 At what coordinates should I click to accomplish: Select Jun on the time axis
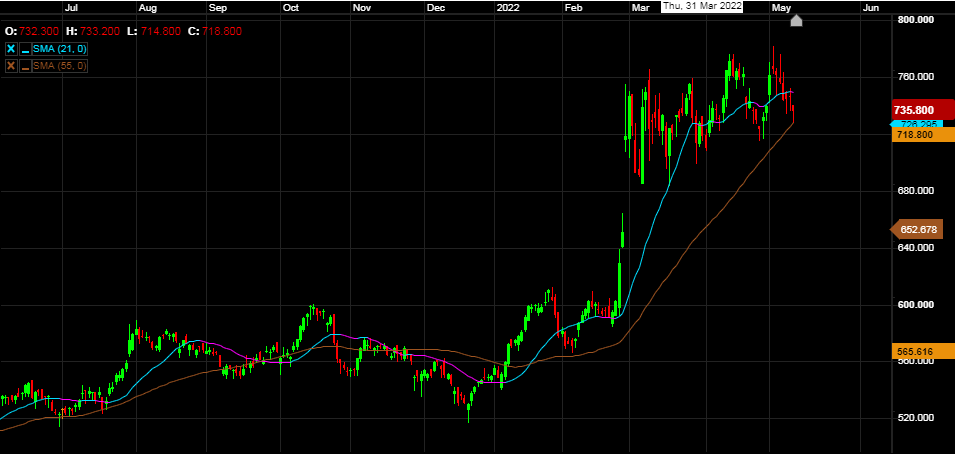(870, 7)
